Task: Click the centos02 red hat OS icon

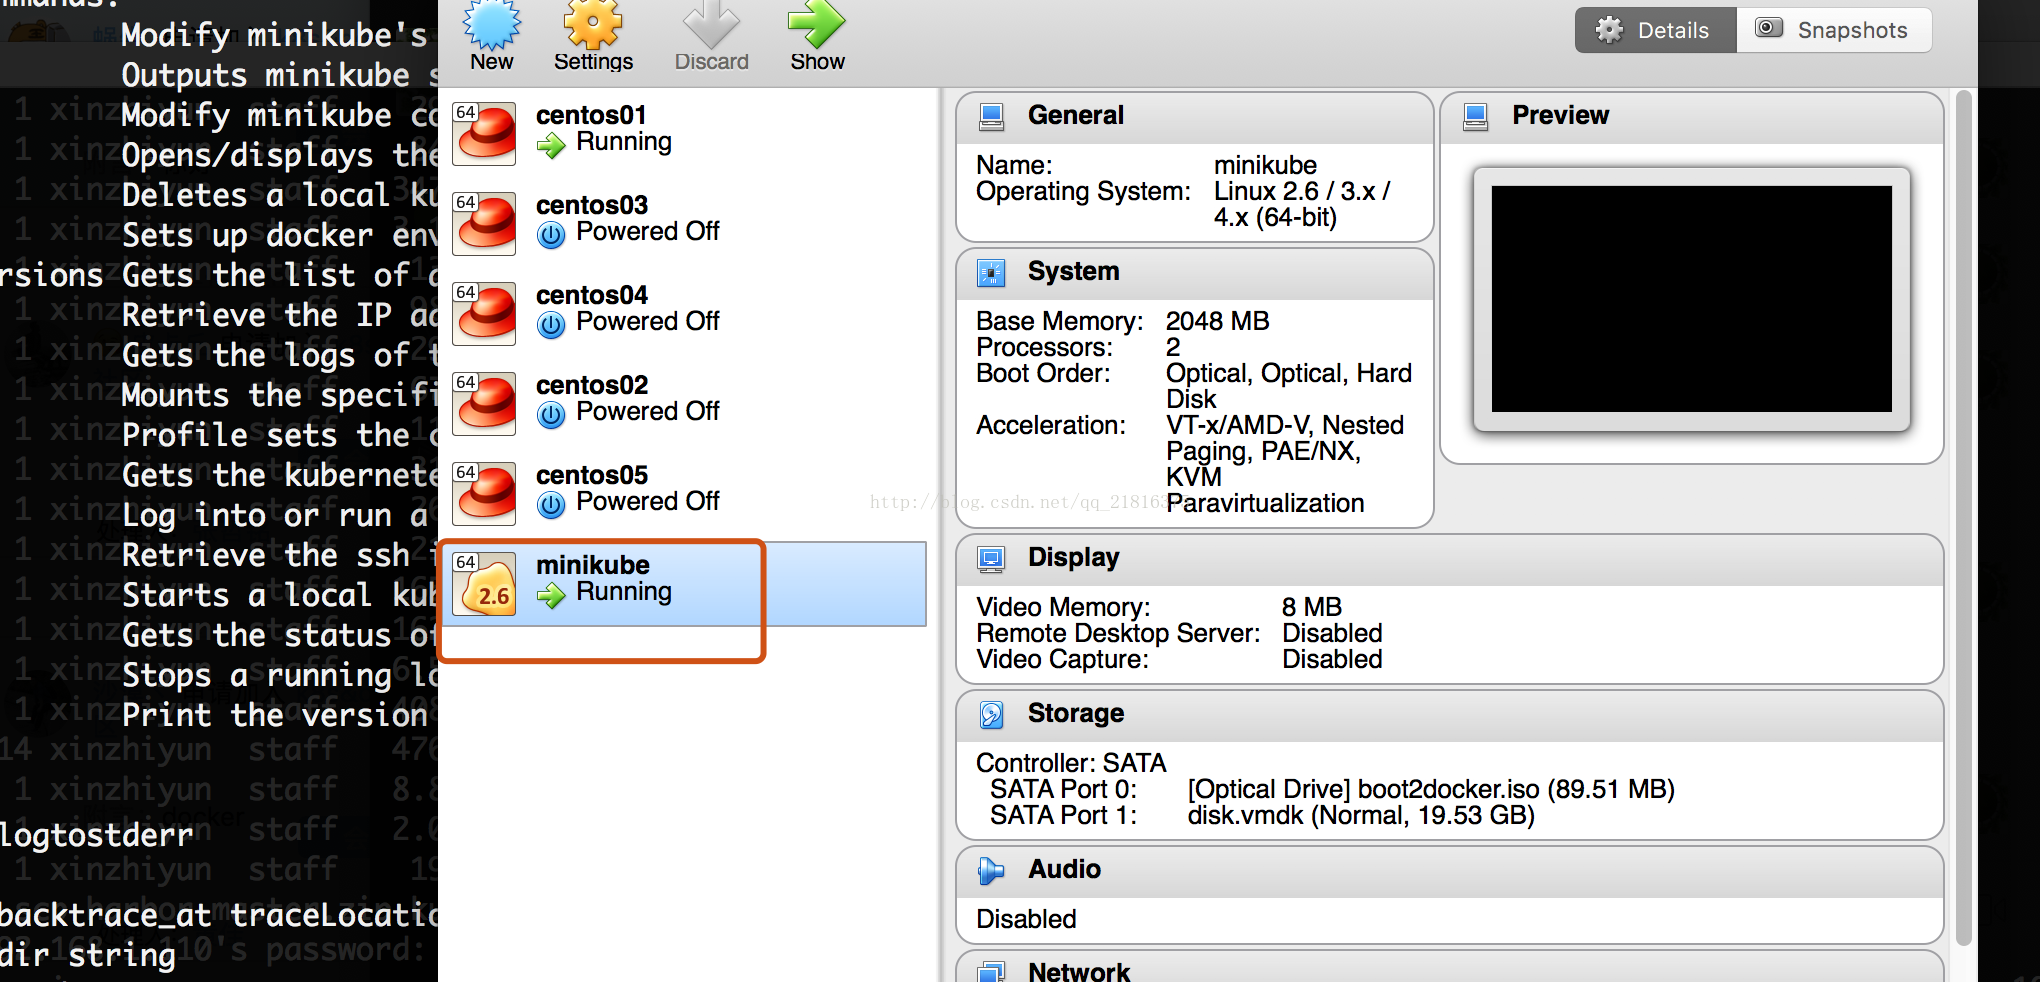Action: pos(485,404)
